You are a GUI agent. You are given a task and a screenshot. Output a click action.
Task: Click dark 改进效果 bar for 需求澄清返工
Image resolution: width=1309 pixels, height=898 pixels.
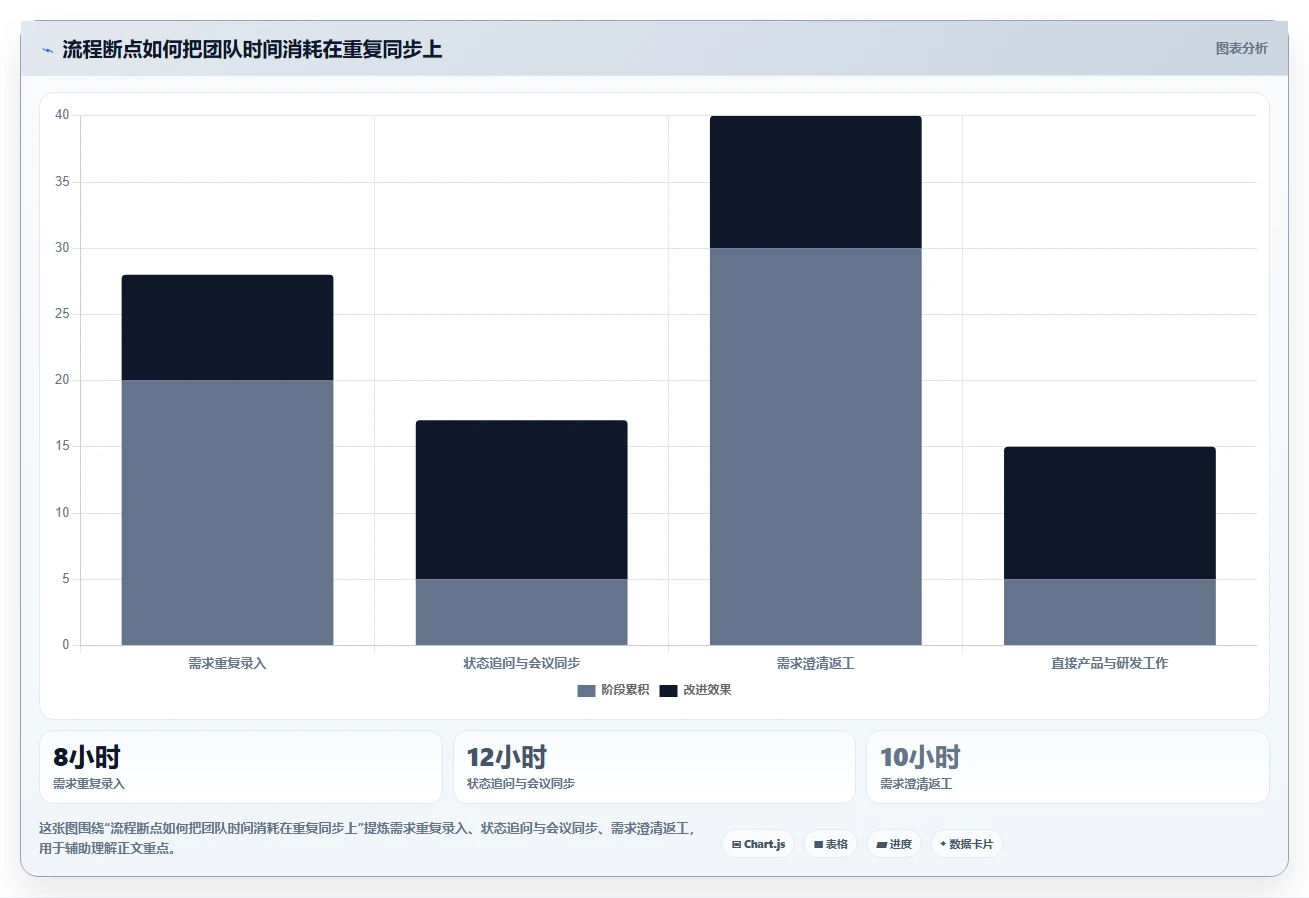[x=815, y=182]
